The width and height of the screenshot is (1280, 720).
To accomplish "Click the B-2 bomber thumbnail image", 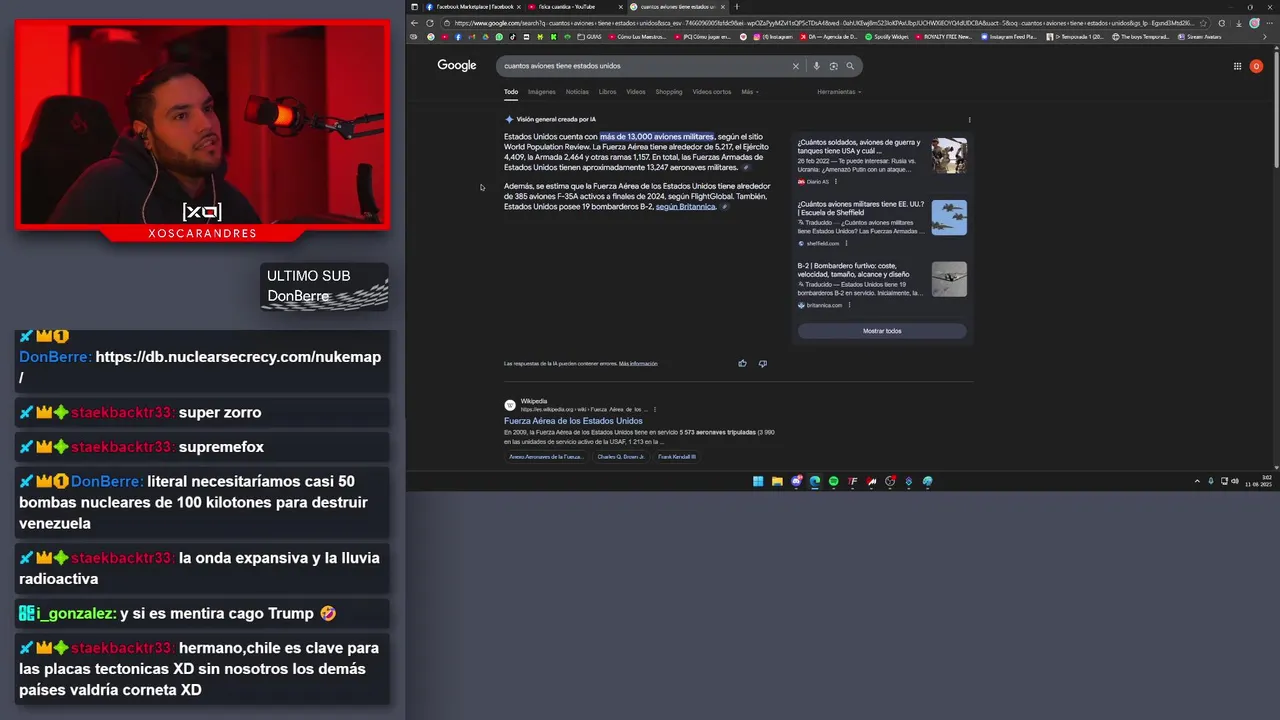I will pos(949,279).
